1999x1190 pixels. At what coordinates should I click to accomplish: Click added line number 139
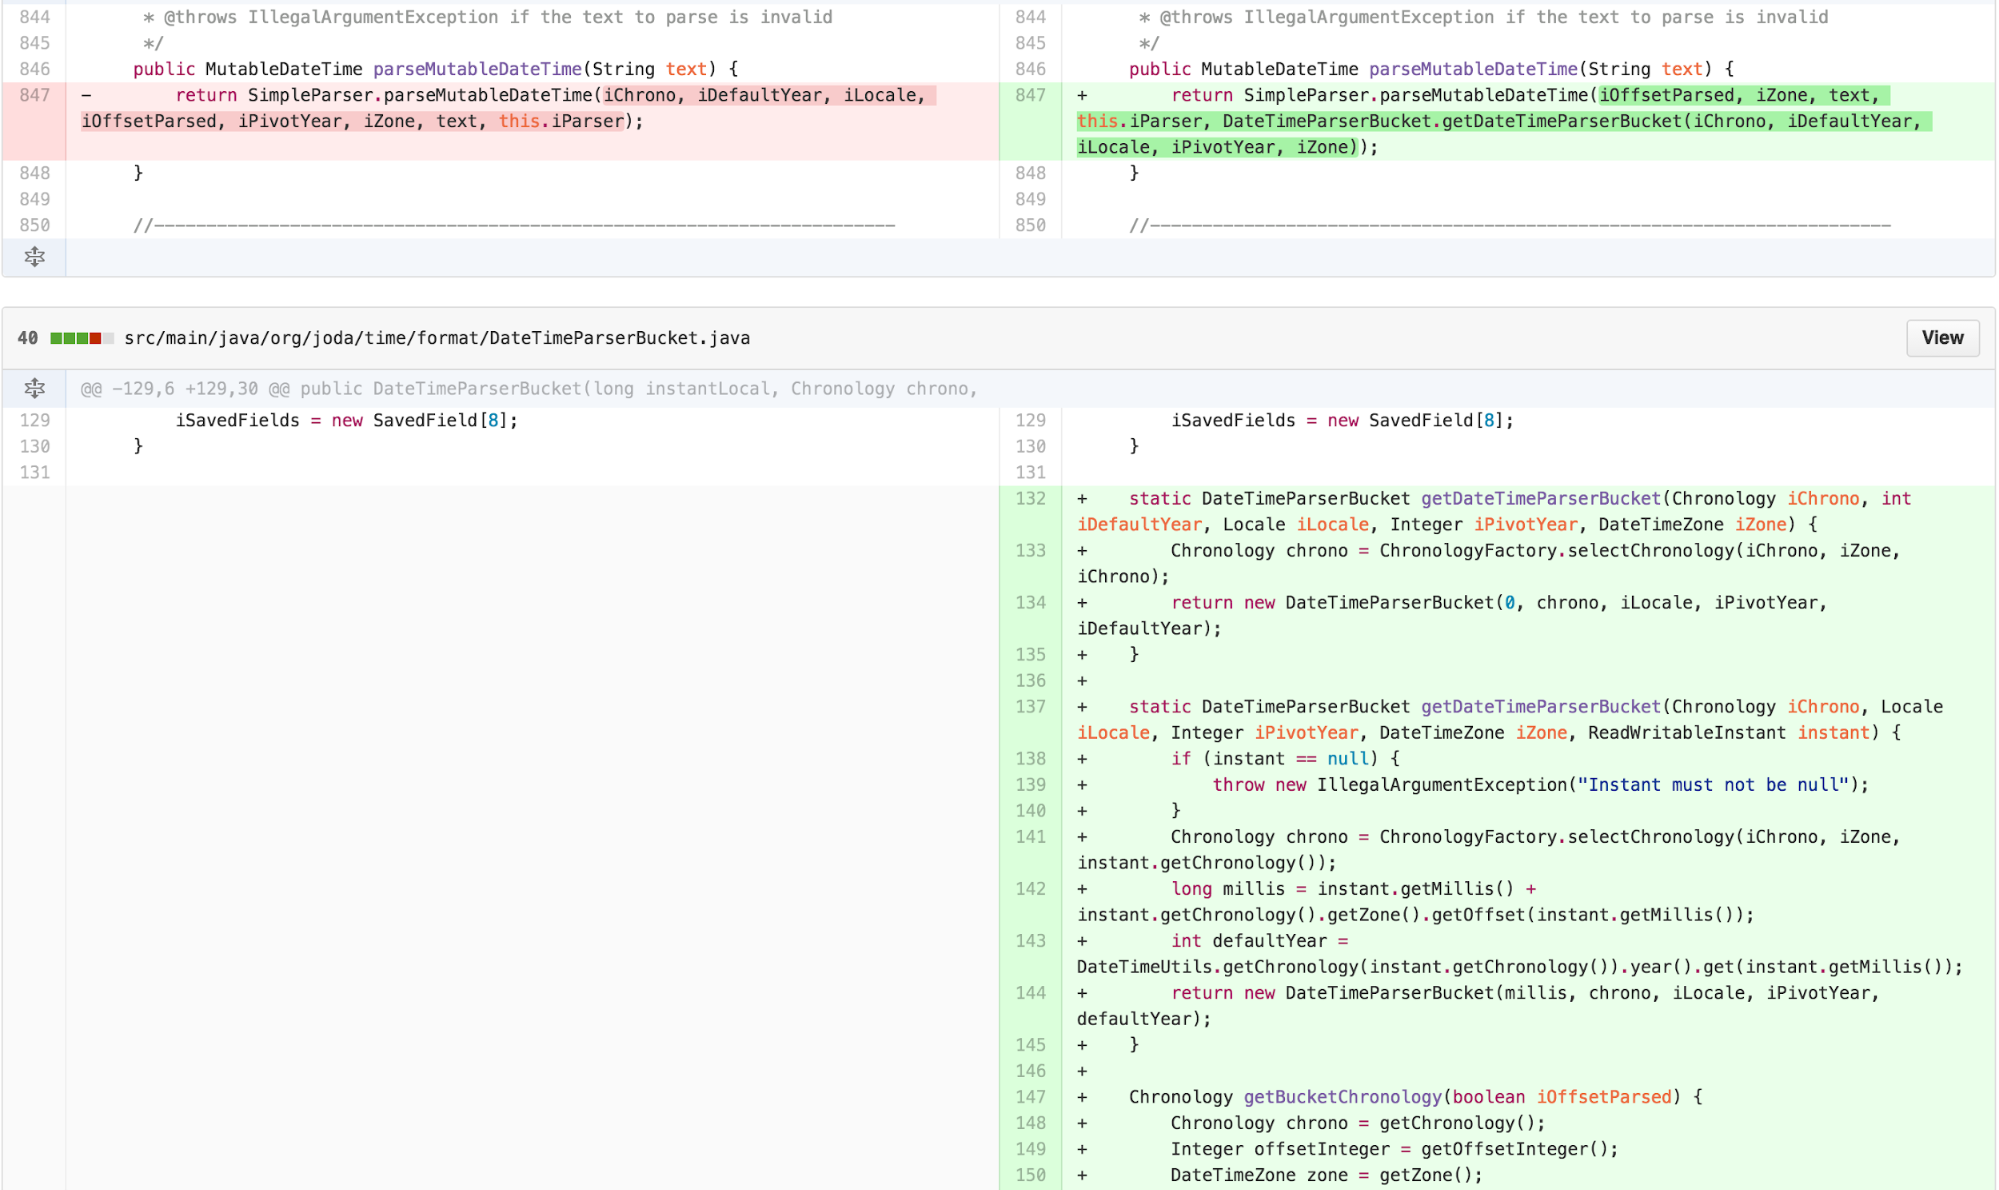coord(1030,784)
